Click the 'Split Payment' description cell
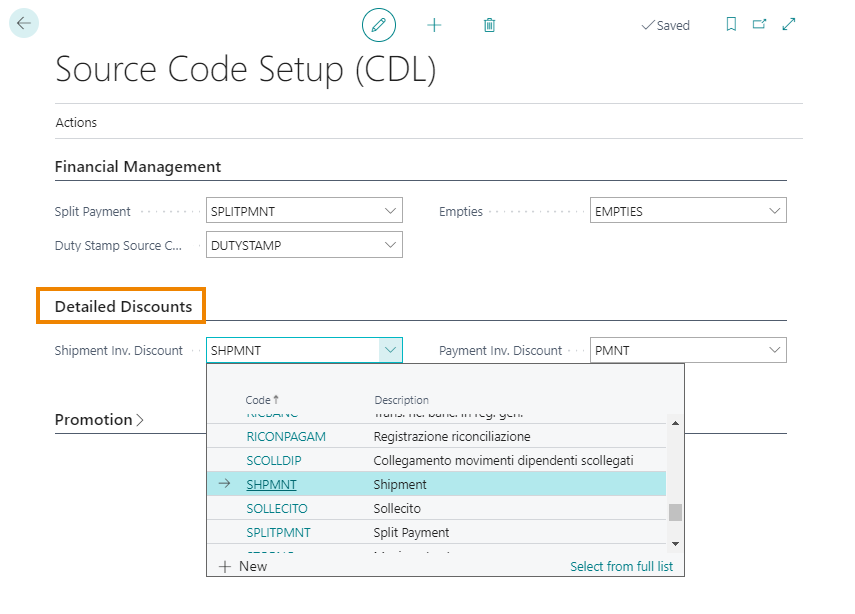The height and width of the screenshot is (614, 855). tap(411, 532)
